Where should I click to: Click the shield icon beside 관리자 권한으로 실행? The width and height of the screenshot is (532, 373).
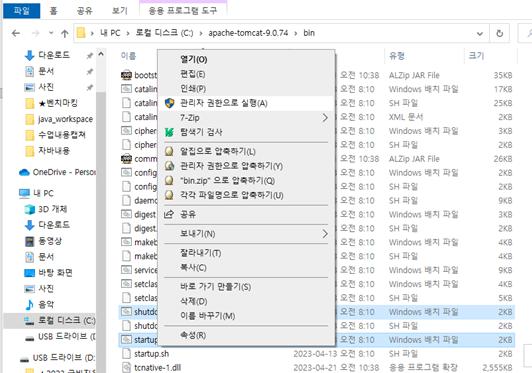click(169, 103)
